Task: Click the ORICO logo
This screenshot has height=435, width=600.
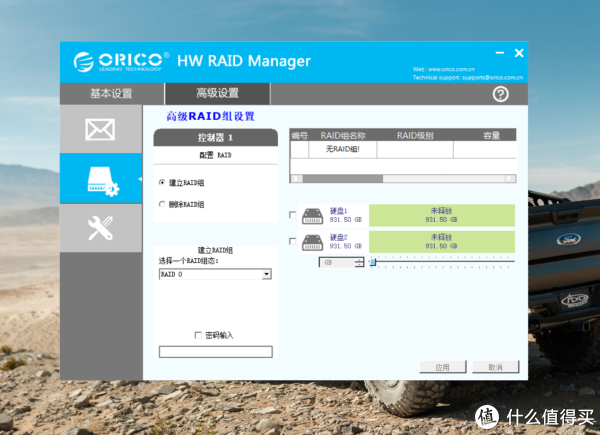Action: (120, 62)
